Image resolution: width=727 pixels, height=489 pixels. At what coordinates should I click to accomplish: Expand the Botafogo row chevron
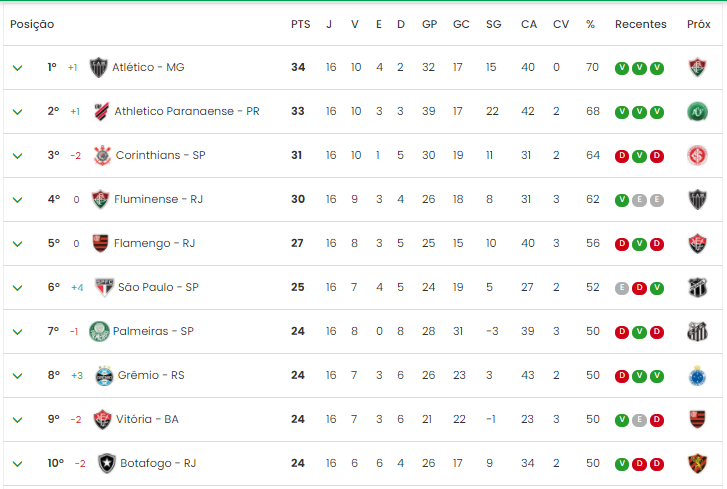pyautogui.click(x=17, y=464)
